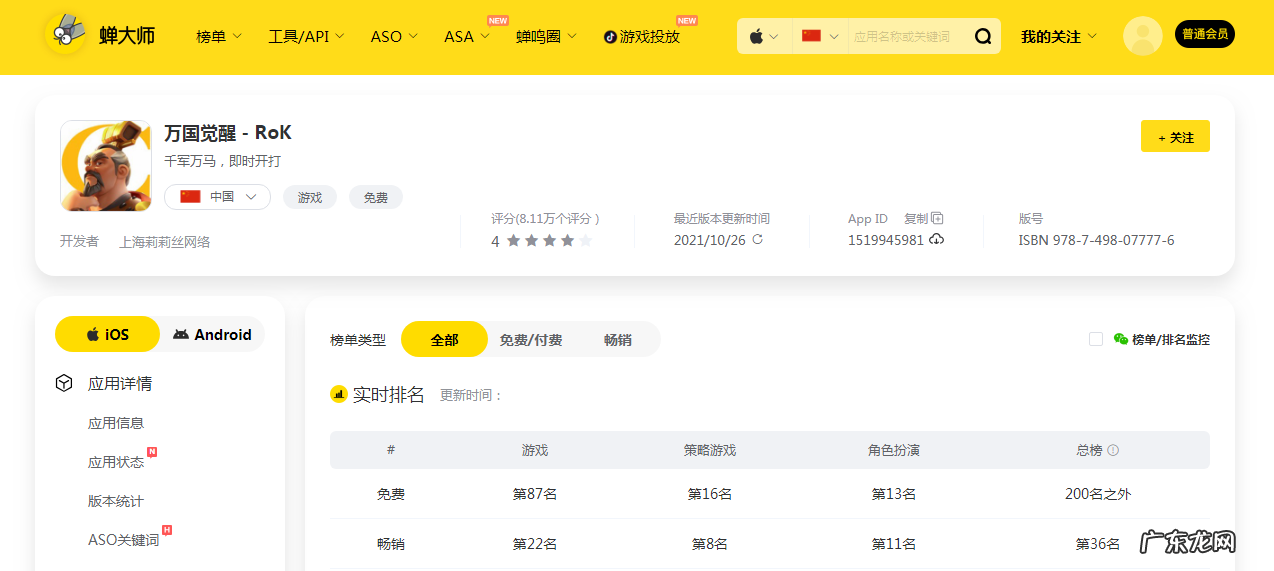Click the fifth rating star
Image resolution: width=1274 pixels, height=571 pixels.
pos(586,241)
